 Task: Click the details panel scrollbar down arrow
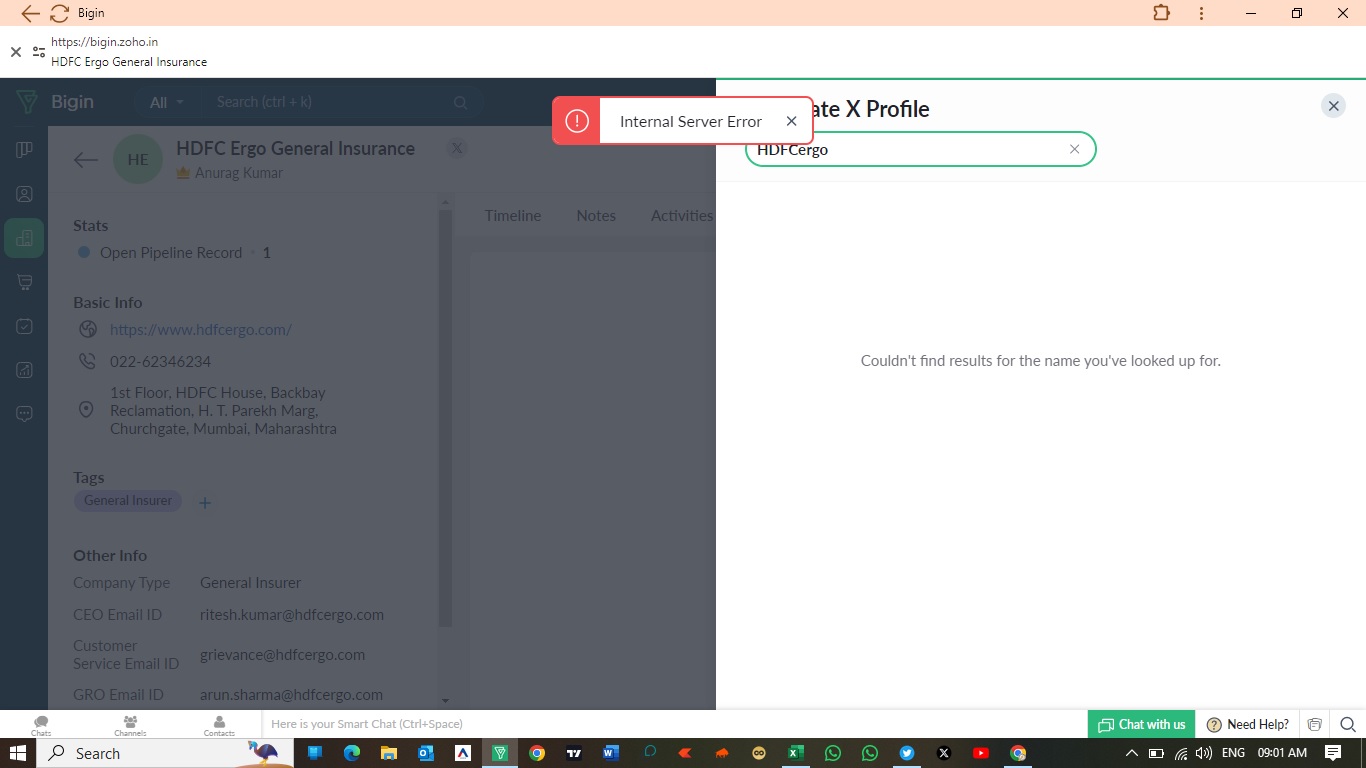(445, 701)
